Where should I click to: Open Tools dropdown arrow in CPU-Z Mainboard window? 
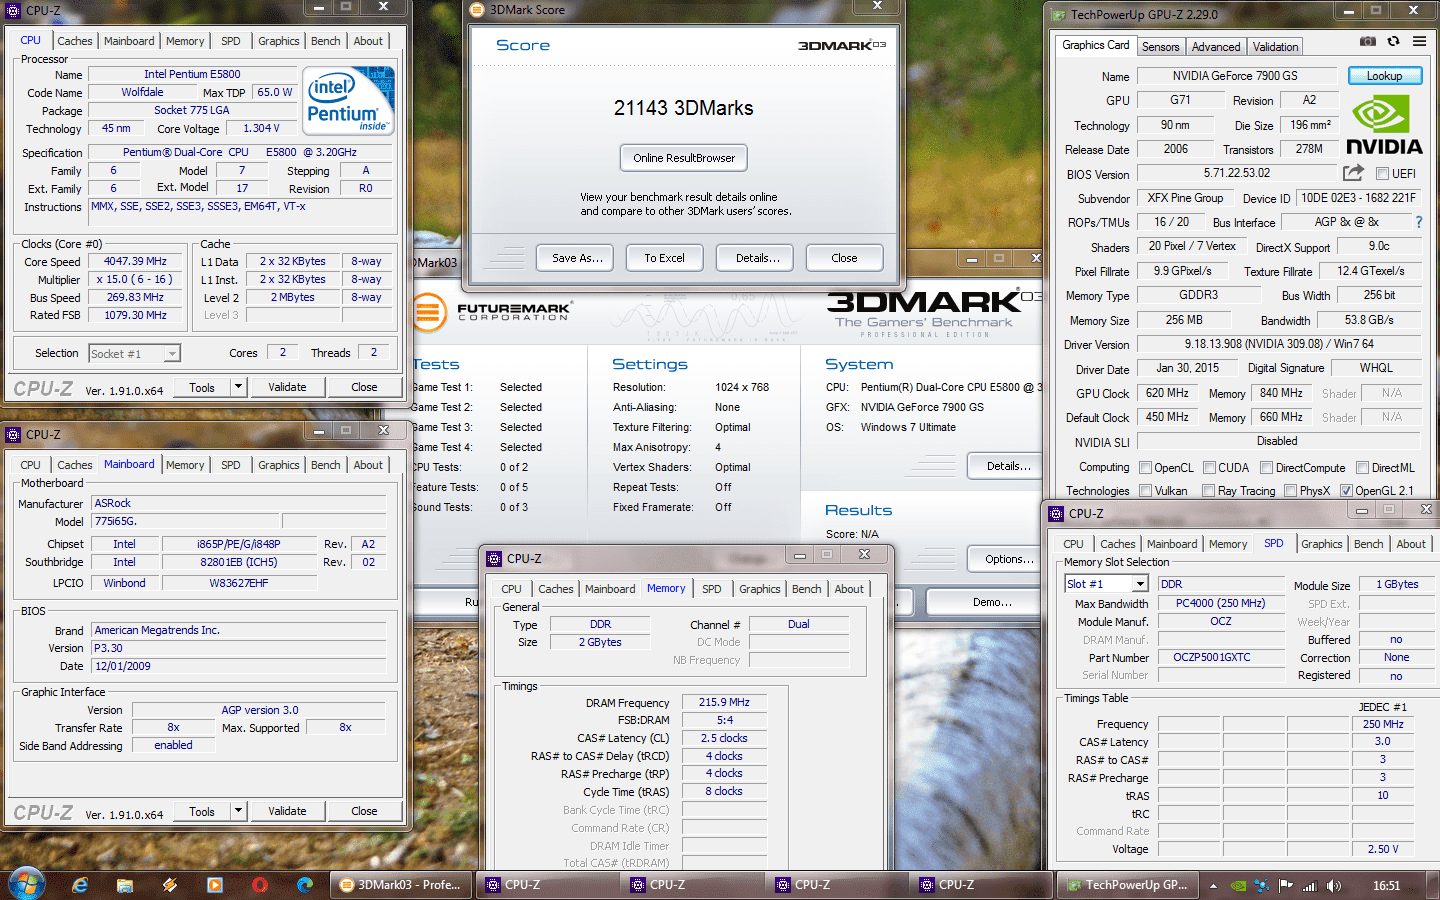tap(238, 811)
